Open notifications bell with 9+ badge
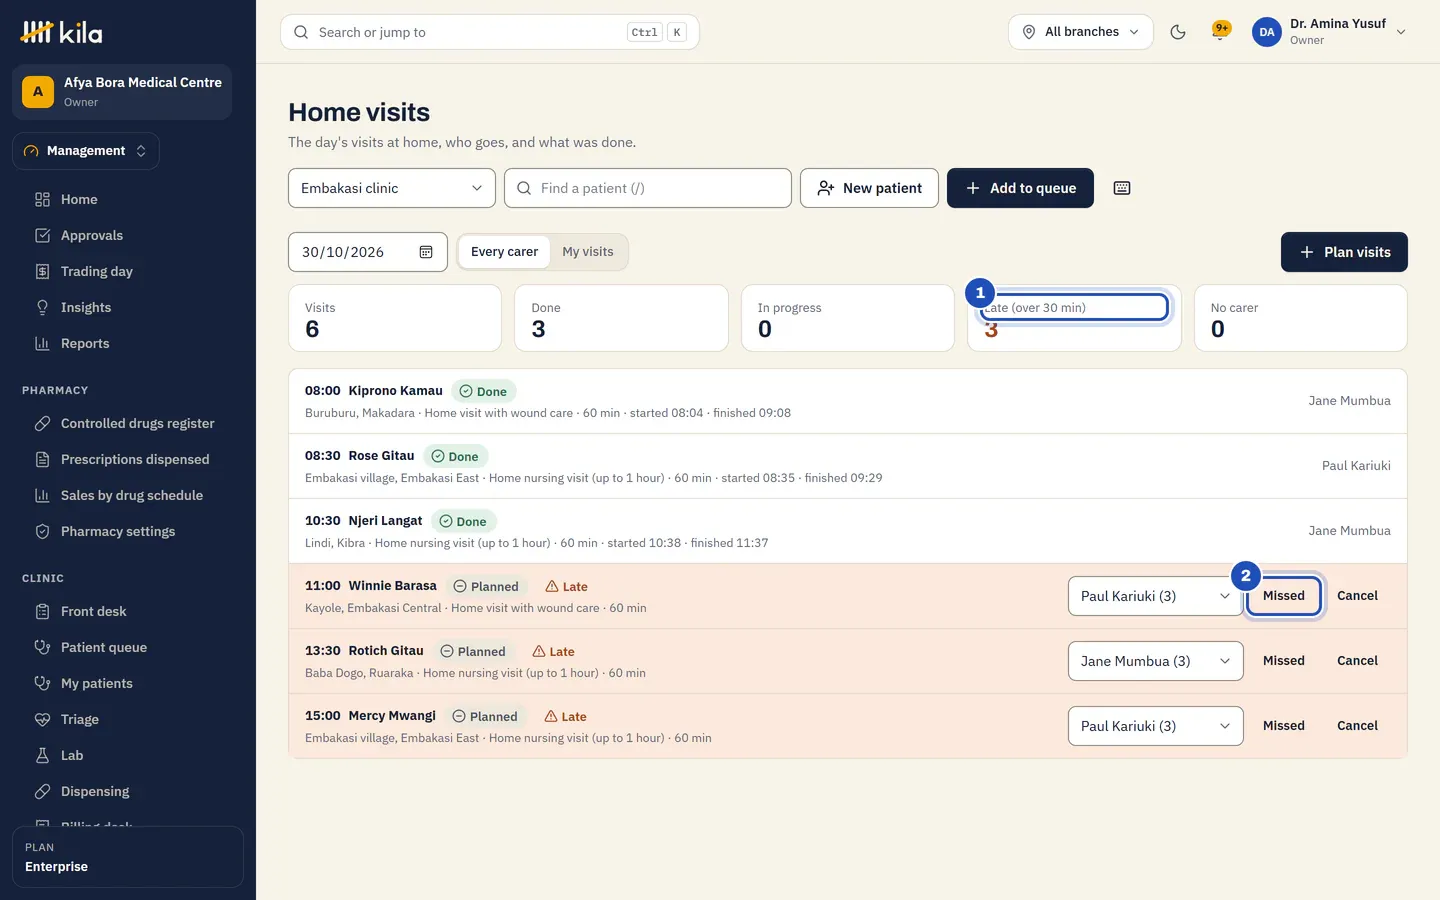The height and width of the screenshot is (900, 1440). pos(1220,32)
